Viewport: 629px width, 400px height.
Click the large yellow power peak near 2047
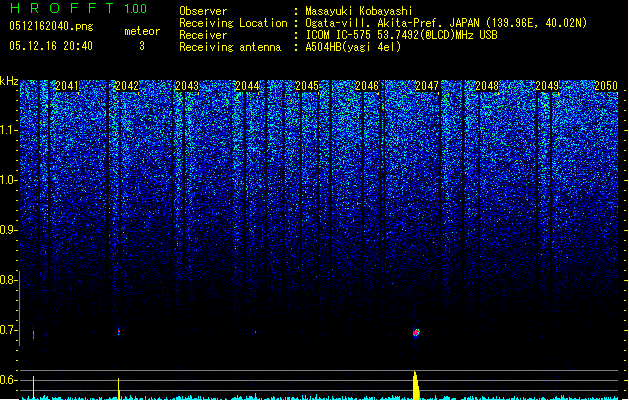(416, 385)
